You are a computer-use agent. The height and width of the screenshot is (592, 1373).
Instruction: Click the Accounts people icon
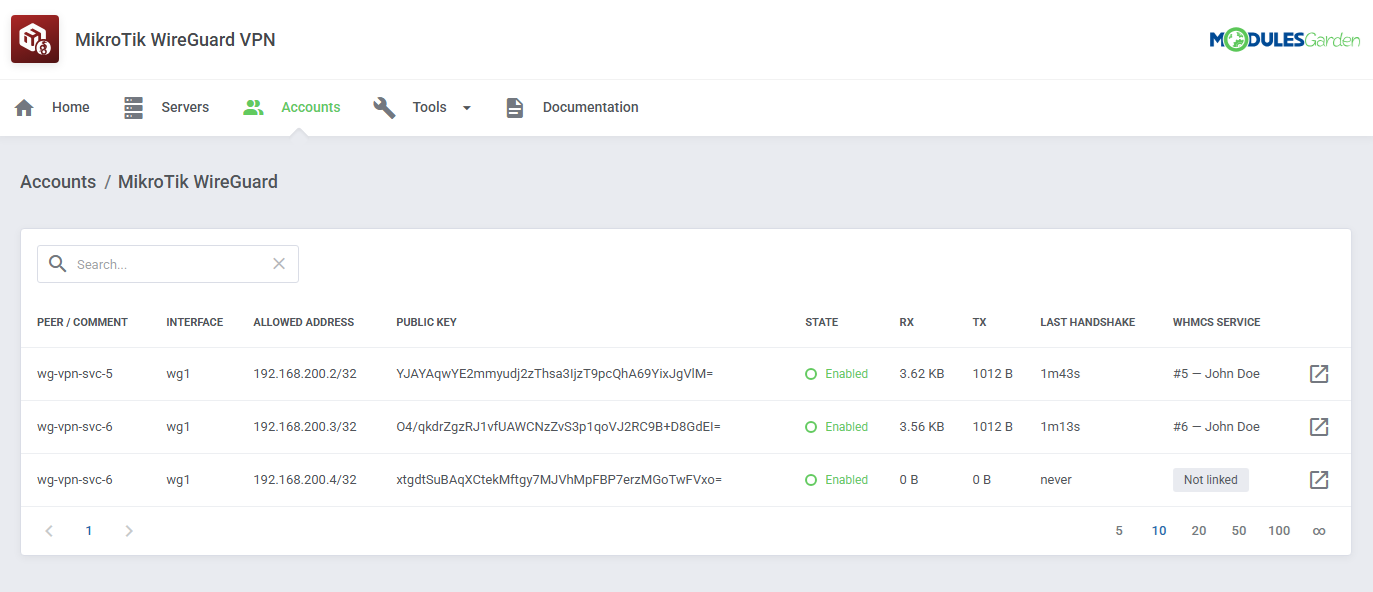(253, 107)
